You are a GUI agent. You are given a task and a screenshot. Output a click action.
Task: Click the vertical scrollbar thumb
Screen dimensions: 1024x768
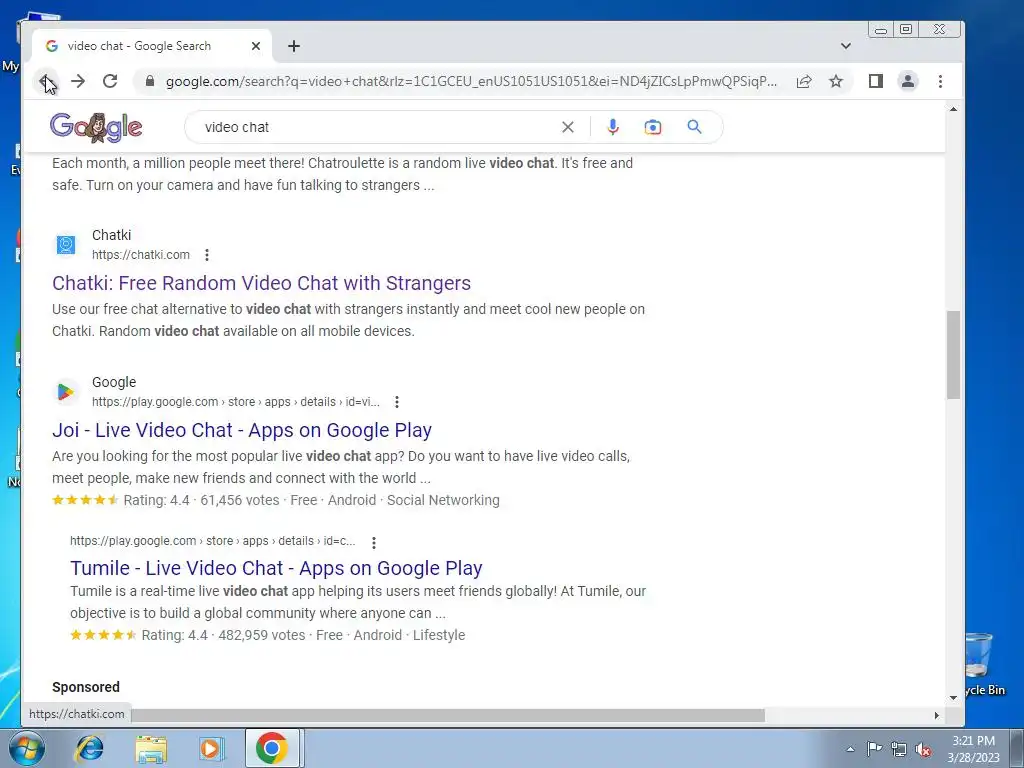pyautogui.click(x=953, y=355)
